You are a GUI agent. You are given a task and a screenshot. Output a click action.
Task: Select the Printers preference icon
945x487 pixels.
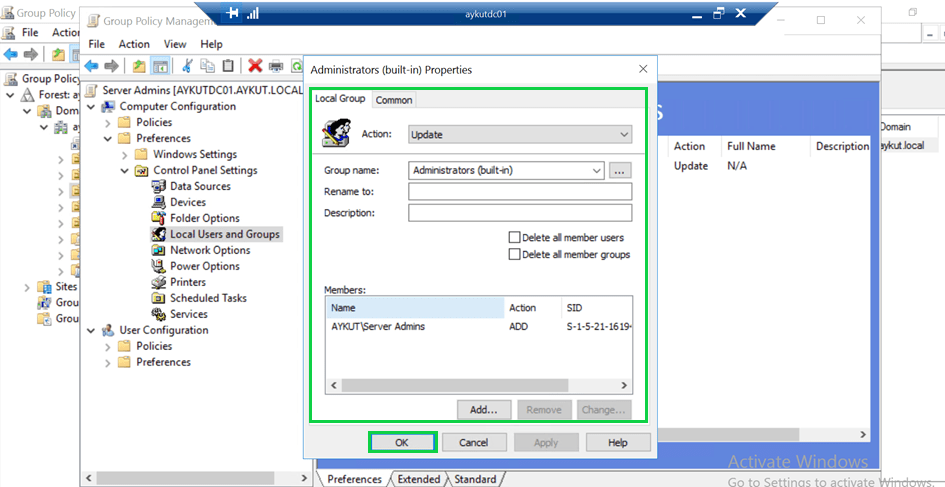(159, 282)
